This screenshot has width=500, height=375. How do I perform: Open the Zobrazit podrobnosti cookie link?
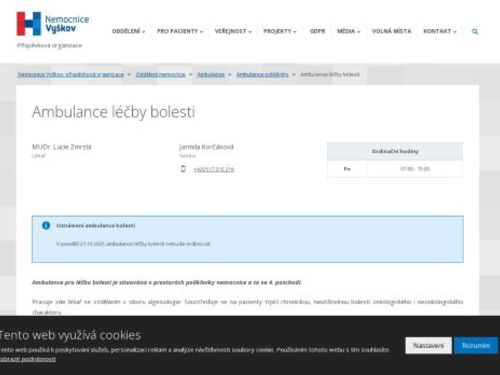pos(28,359)
